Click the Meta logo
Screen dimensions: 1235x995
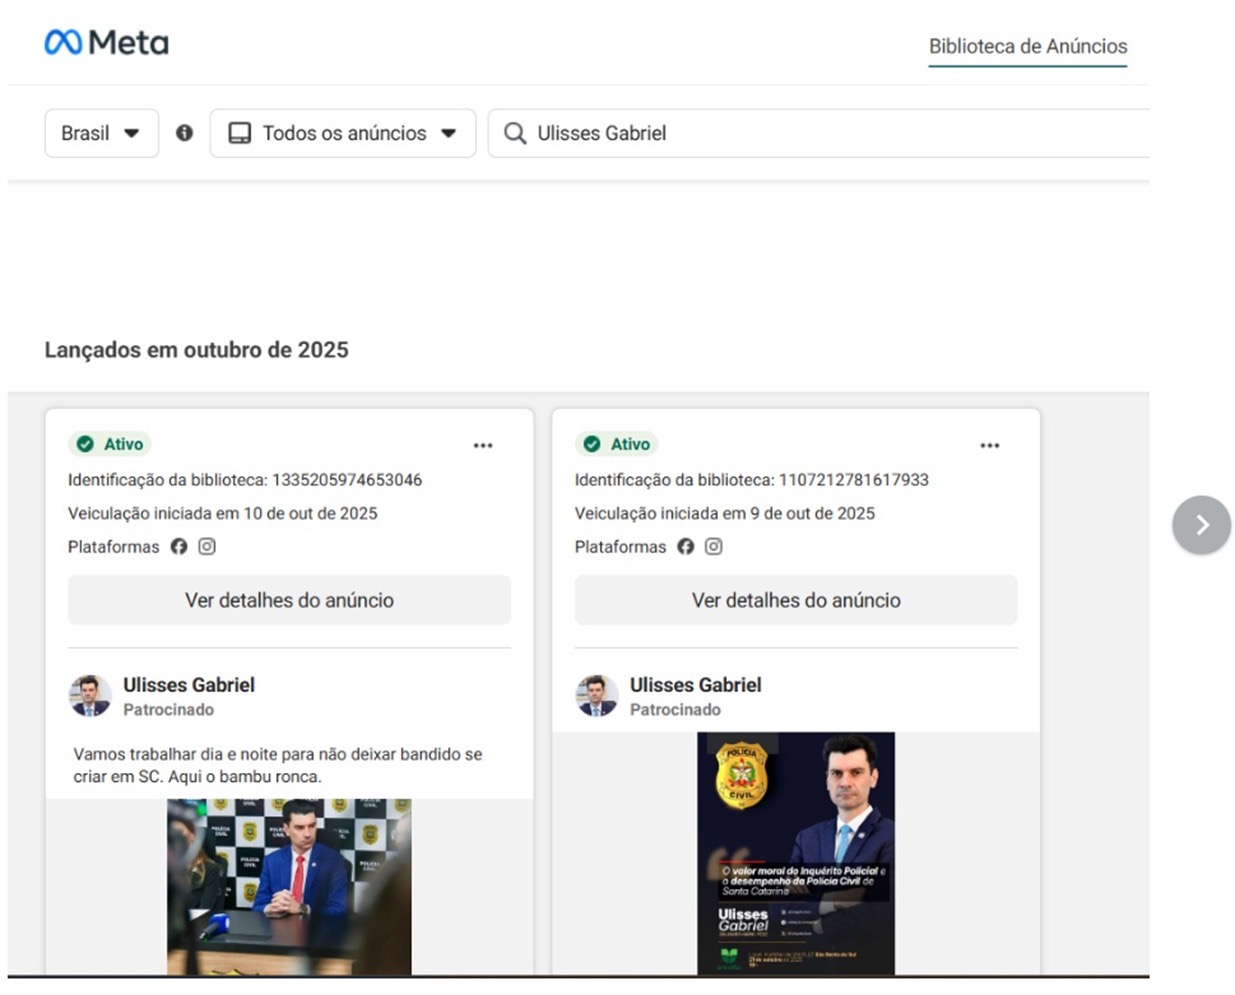tap(106, 42)
